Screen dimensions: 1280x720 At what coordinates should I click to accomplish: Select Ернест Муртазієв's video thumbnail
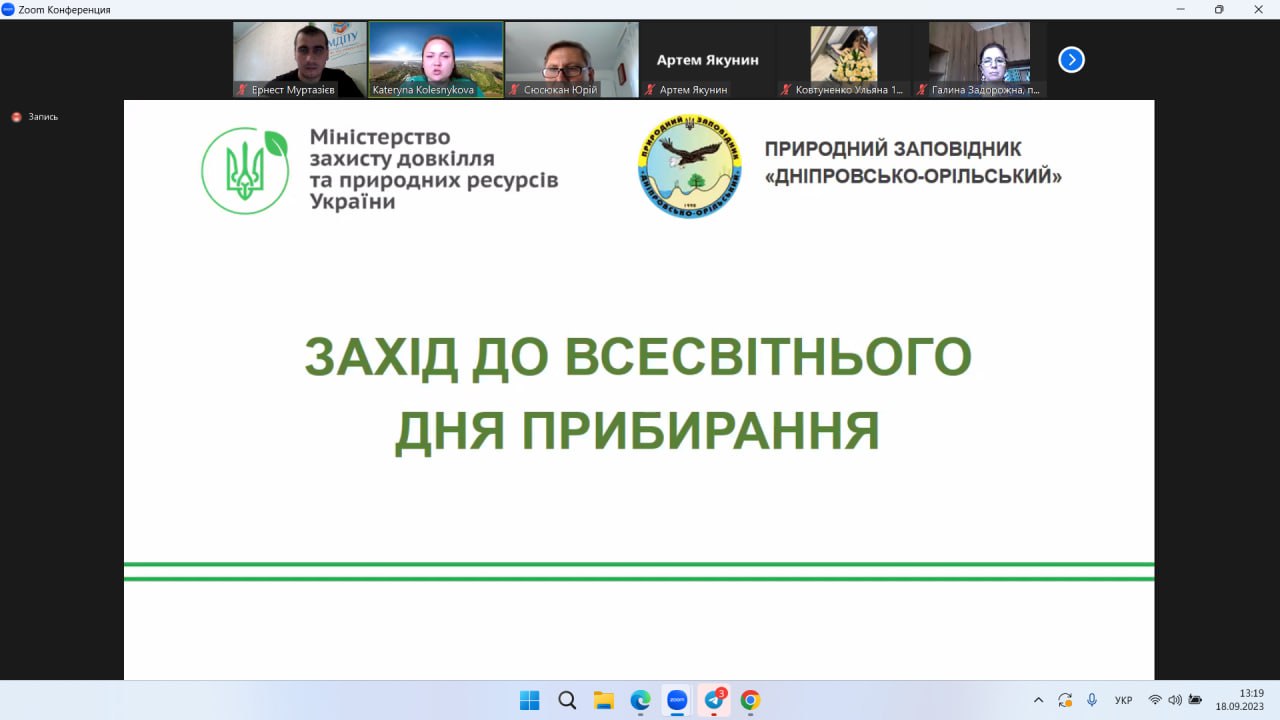point(300,58)
